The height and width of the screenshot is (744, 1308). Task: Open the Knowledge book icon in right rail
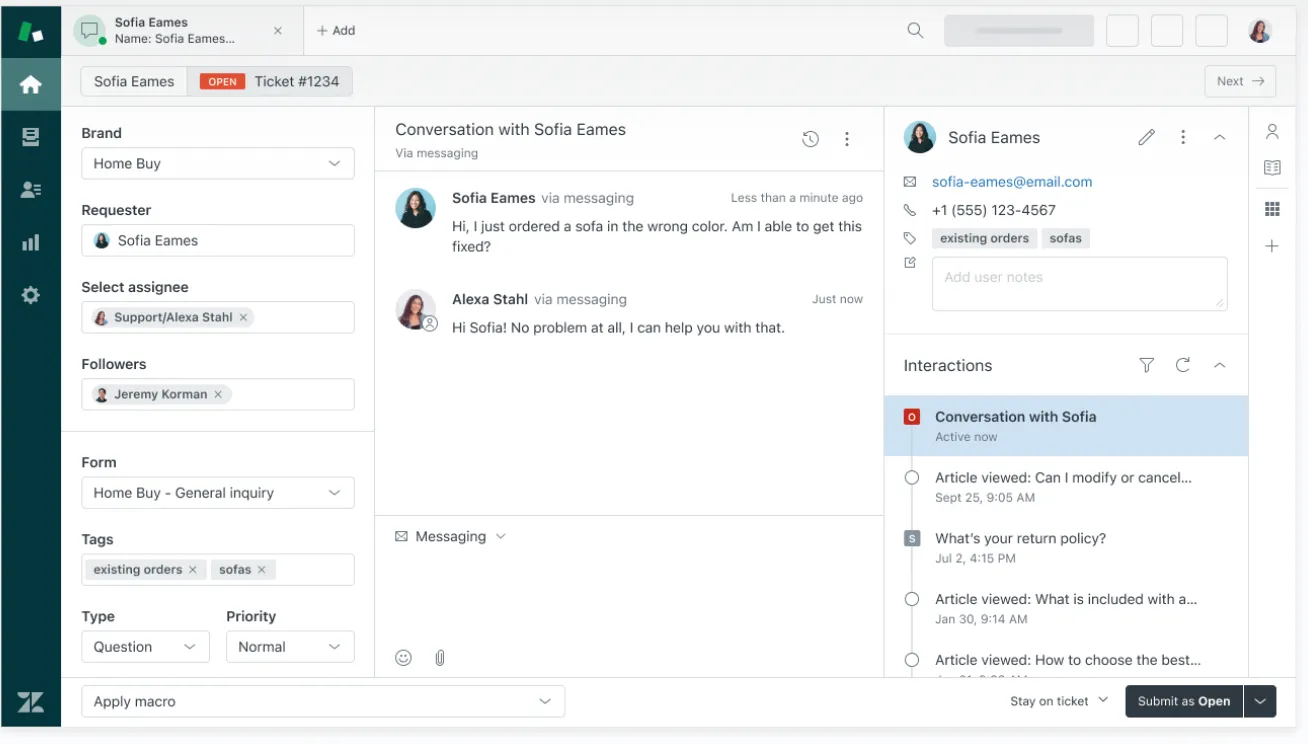click(x=1272, y=168)
